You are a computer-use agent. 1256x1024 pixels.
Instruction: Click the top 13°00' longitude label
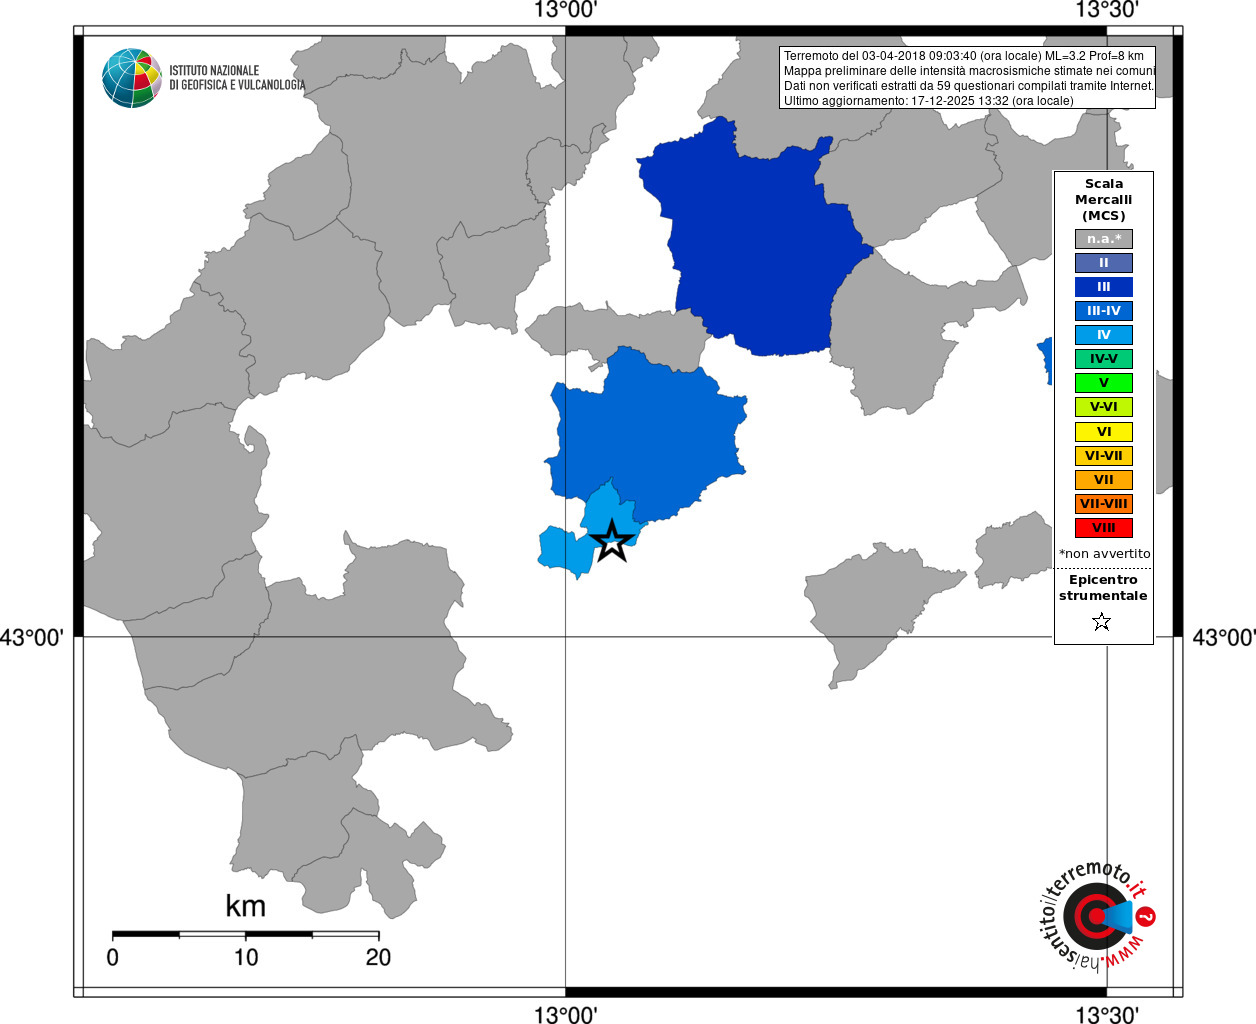click(x=566, y=11)
